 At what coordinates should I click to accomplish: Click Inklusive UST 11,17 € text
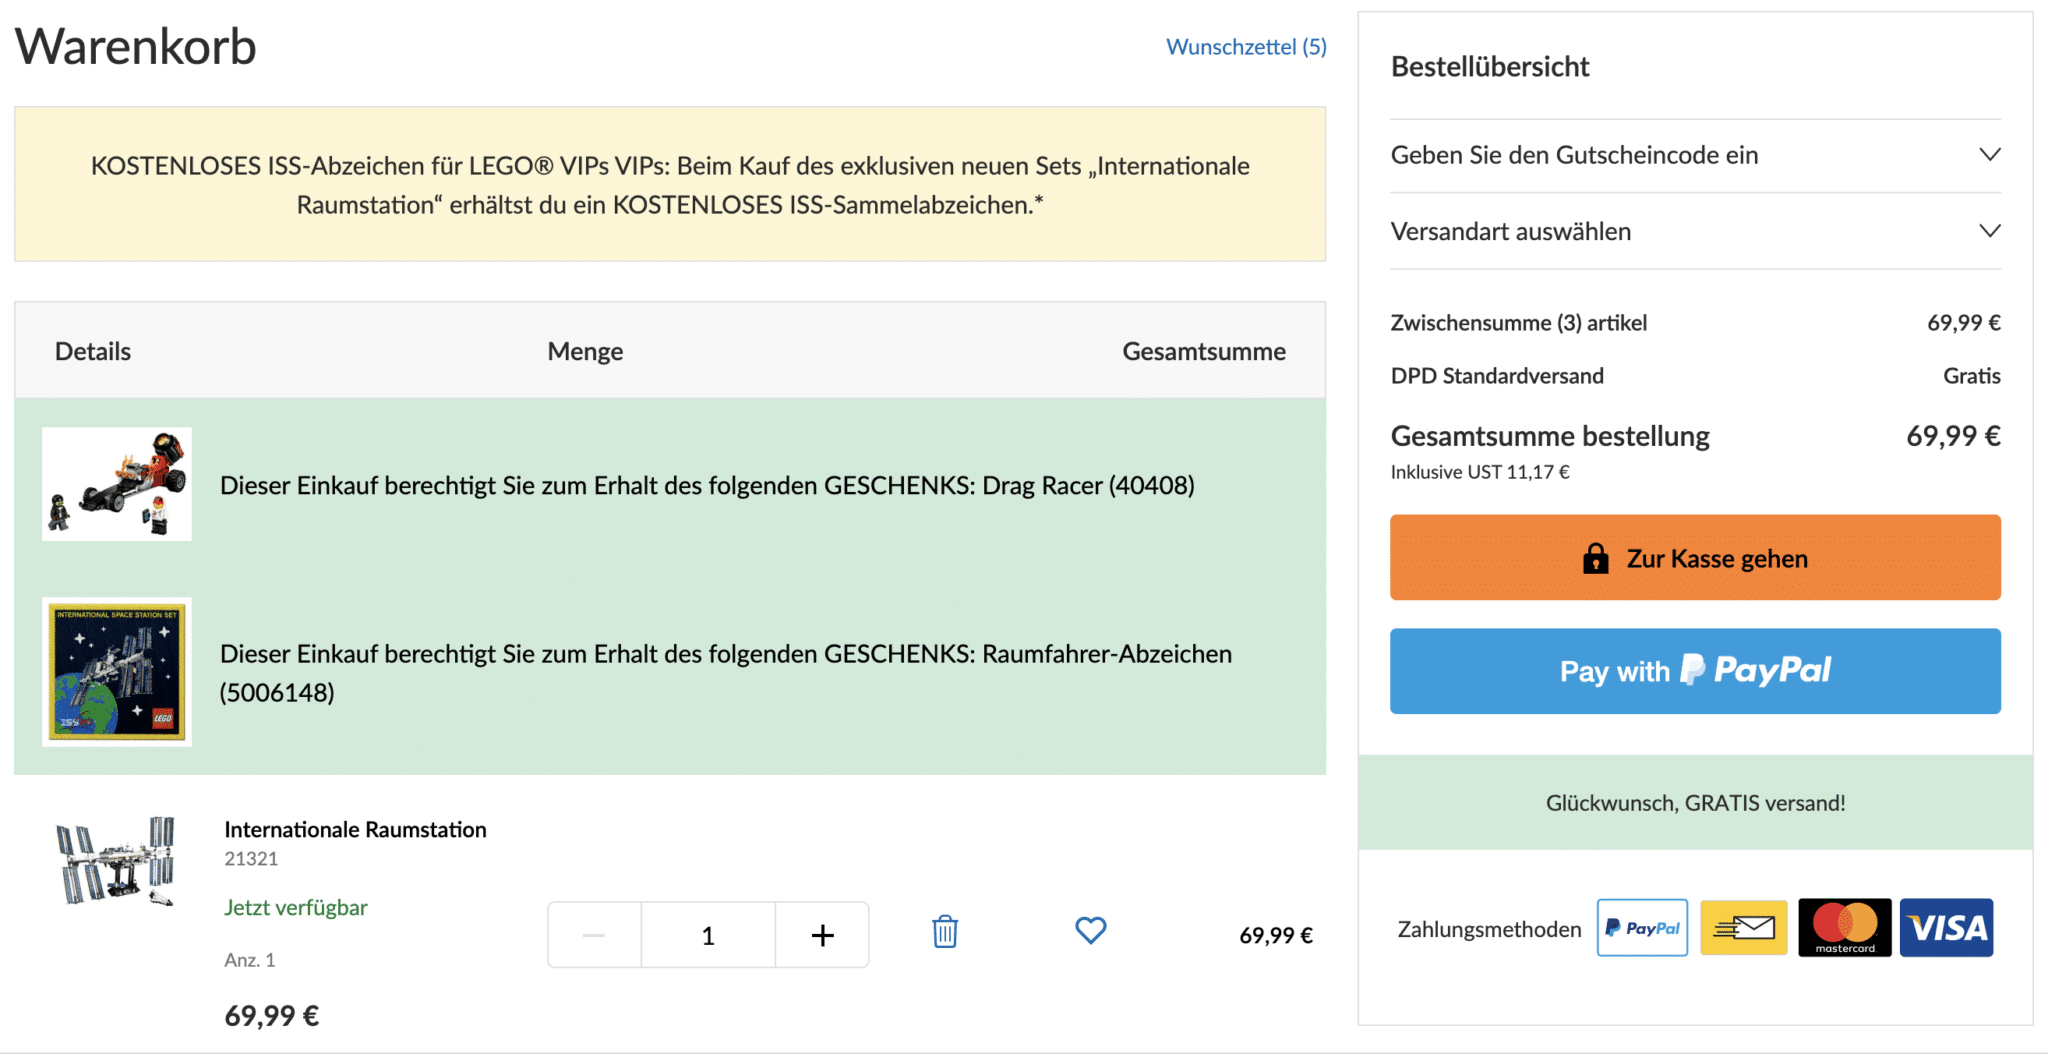tap(1480, 472)
